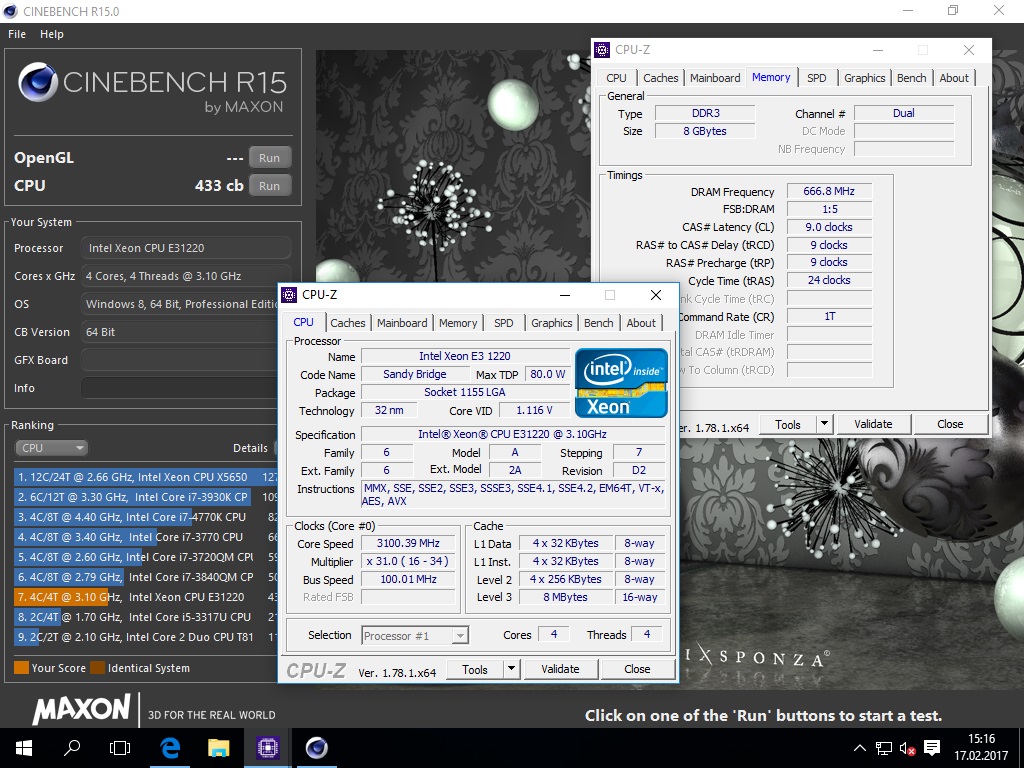This screenshot has width=1024, height=768.
Task: Open Mainboard tab in Memory CPU-Z window
Action: coord(715,78)
